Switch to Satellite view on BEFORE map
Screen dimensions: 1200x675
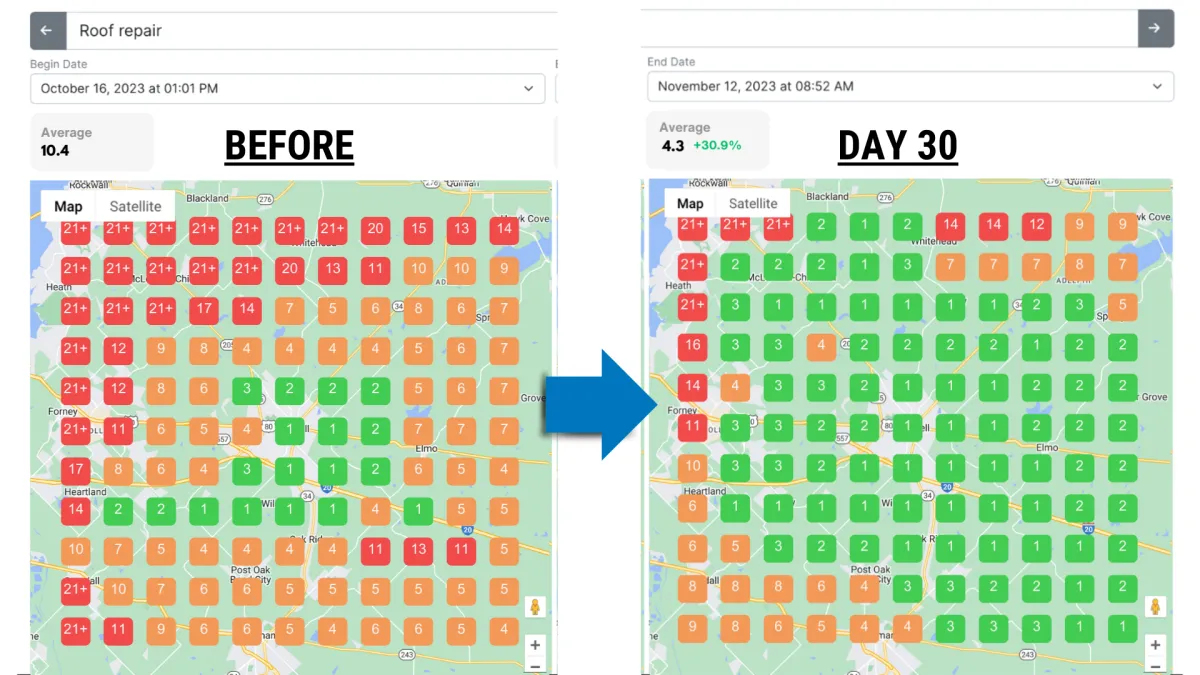tap(135, 206)
